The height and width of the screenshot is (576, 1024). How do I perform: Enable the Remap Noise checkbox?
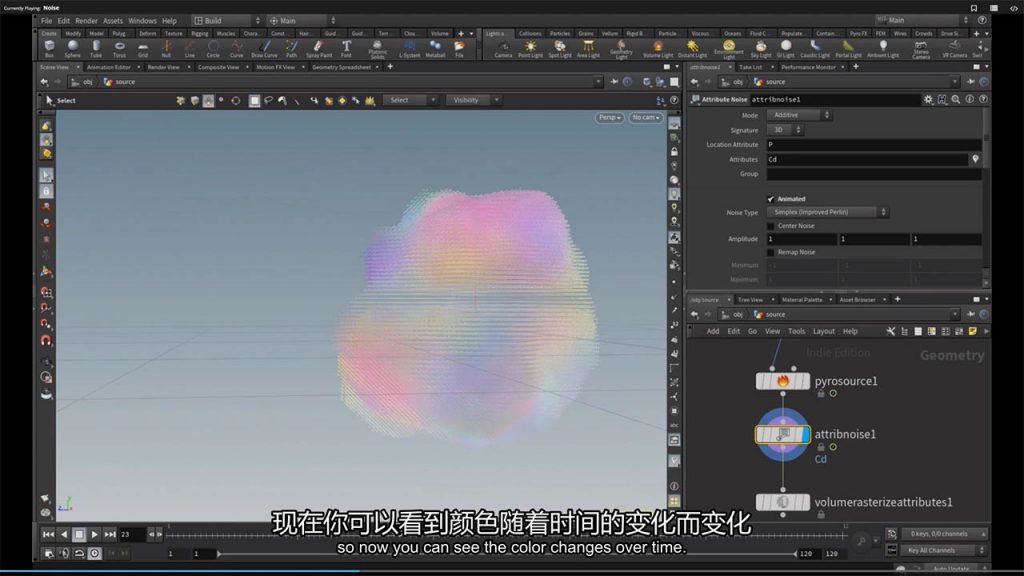pyautogui.click(x=771, y=252)
